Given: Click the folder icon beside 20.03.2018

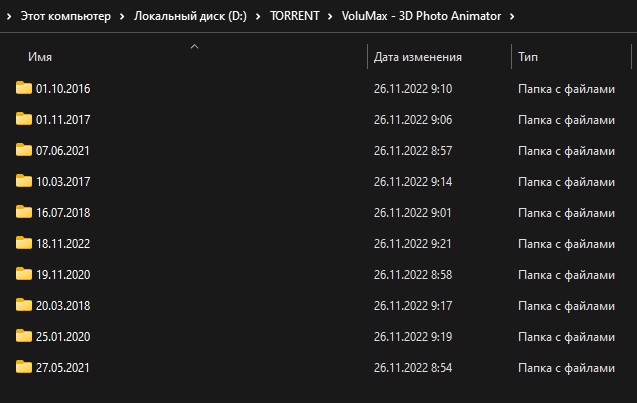Looking at the screenshot, I should click(x=24, y=305).
